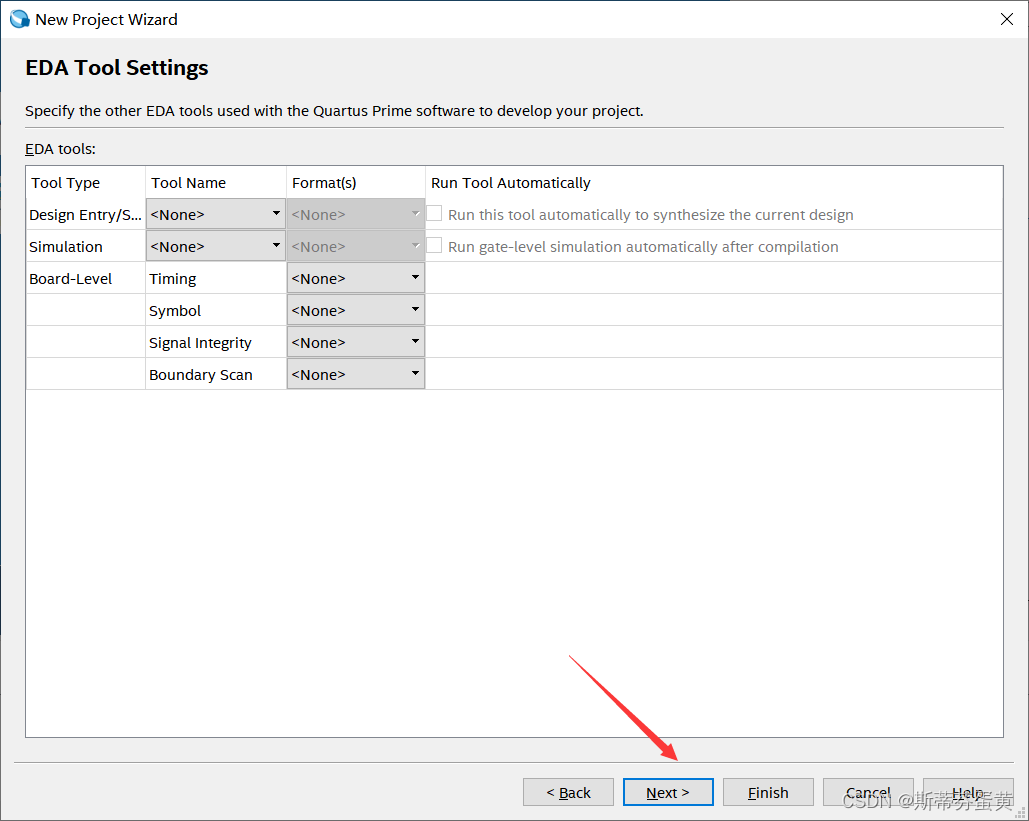Screen dimensions: 1029x821
Task: Click the Finish button
Action: click(768, 792)
